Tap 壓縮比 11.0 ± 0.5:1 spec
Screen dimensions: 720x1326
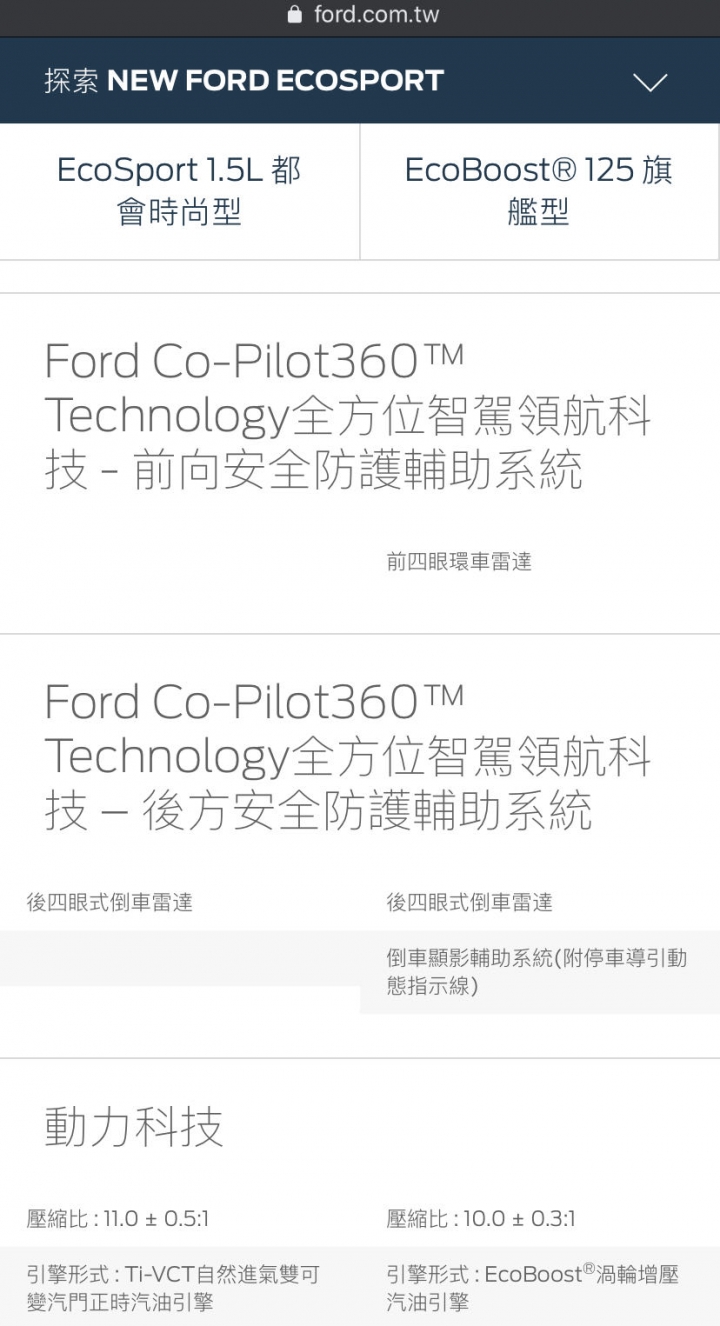pyautogui.click(x=117, y=1218)
